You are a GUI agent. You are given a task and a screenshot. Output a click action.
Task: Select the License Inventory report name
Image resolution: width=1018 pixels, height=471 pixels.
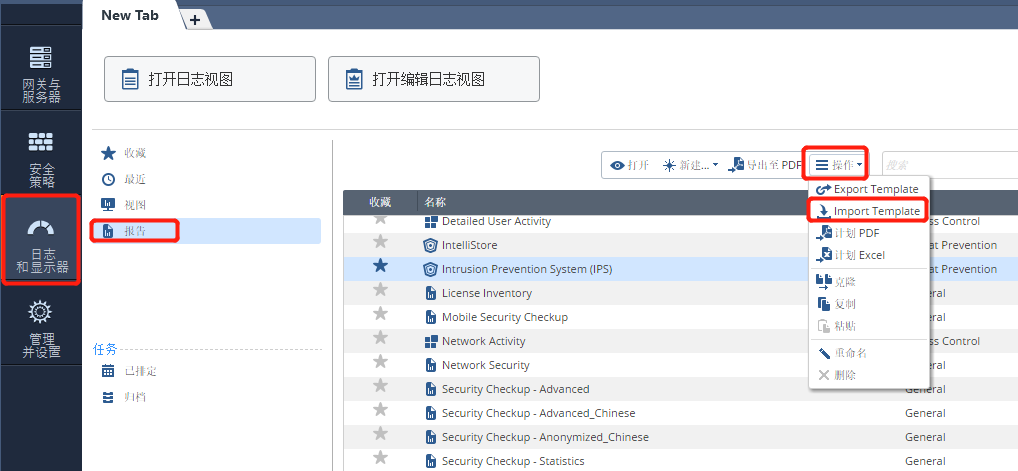click(x=487, y=293)
